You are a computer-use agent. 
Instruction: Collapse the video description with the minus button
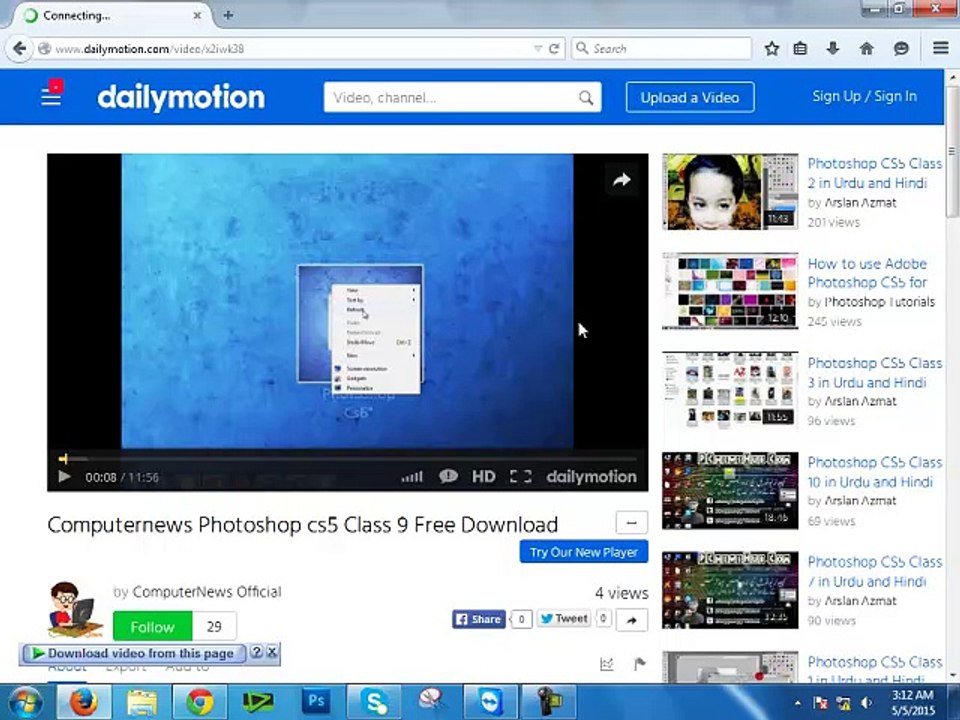[631, 523]
